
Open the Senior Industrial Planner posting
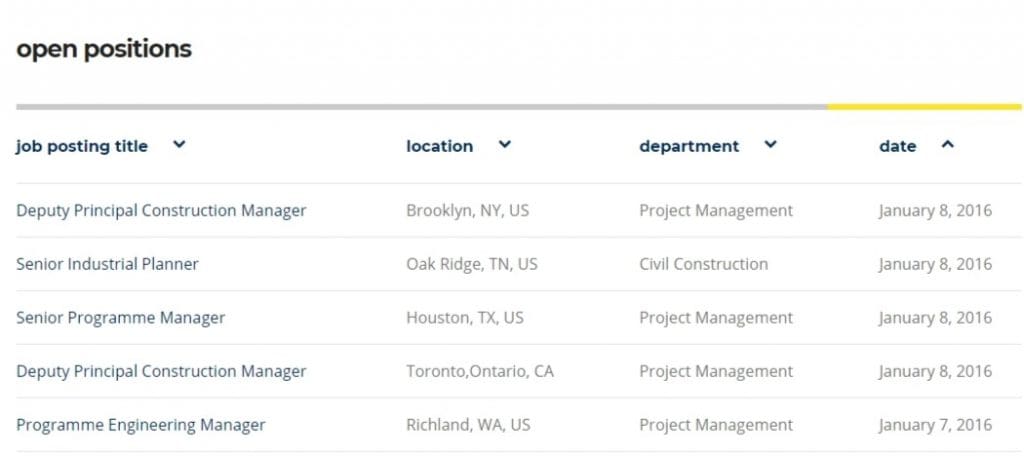(107, 264)
